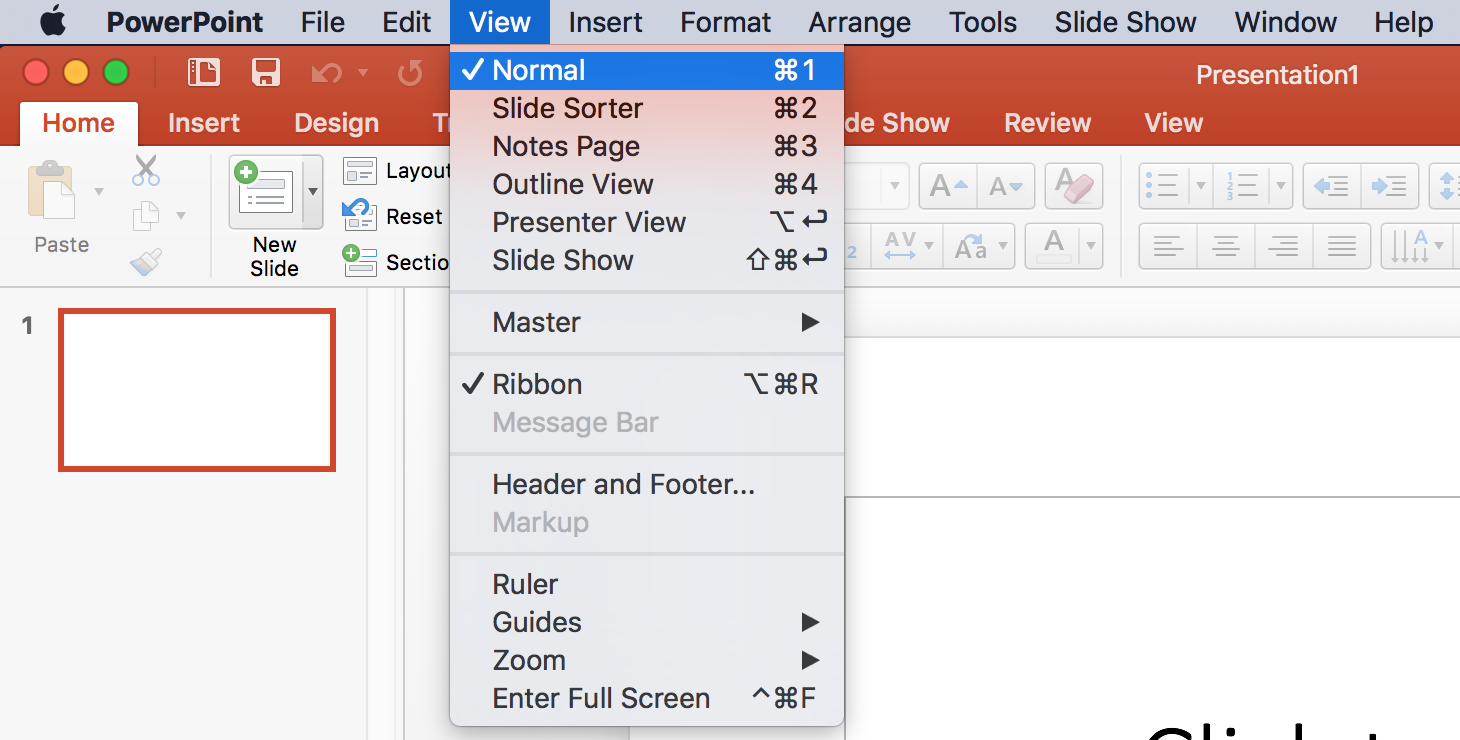Open the File menu
1460x740 pixels.
click(x=322, y=22)
